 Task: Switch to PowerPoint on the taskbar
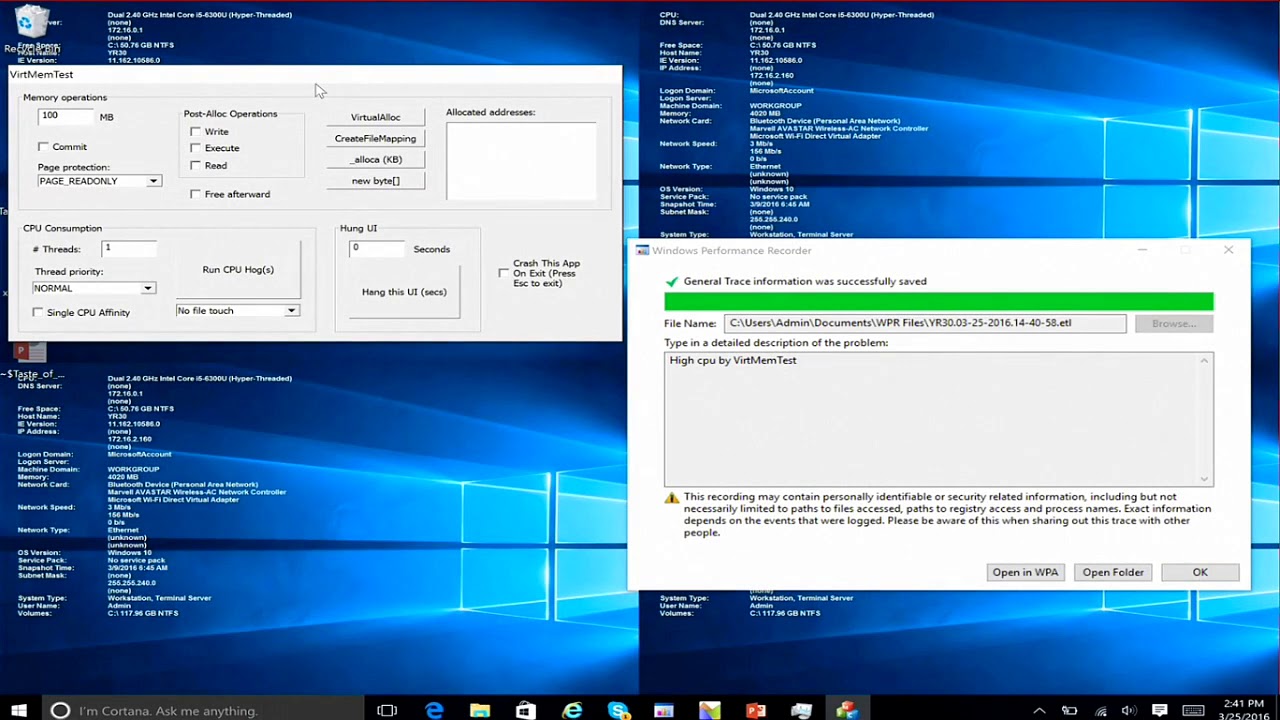coord(756,711)
